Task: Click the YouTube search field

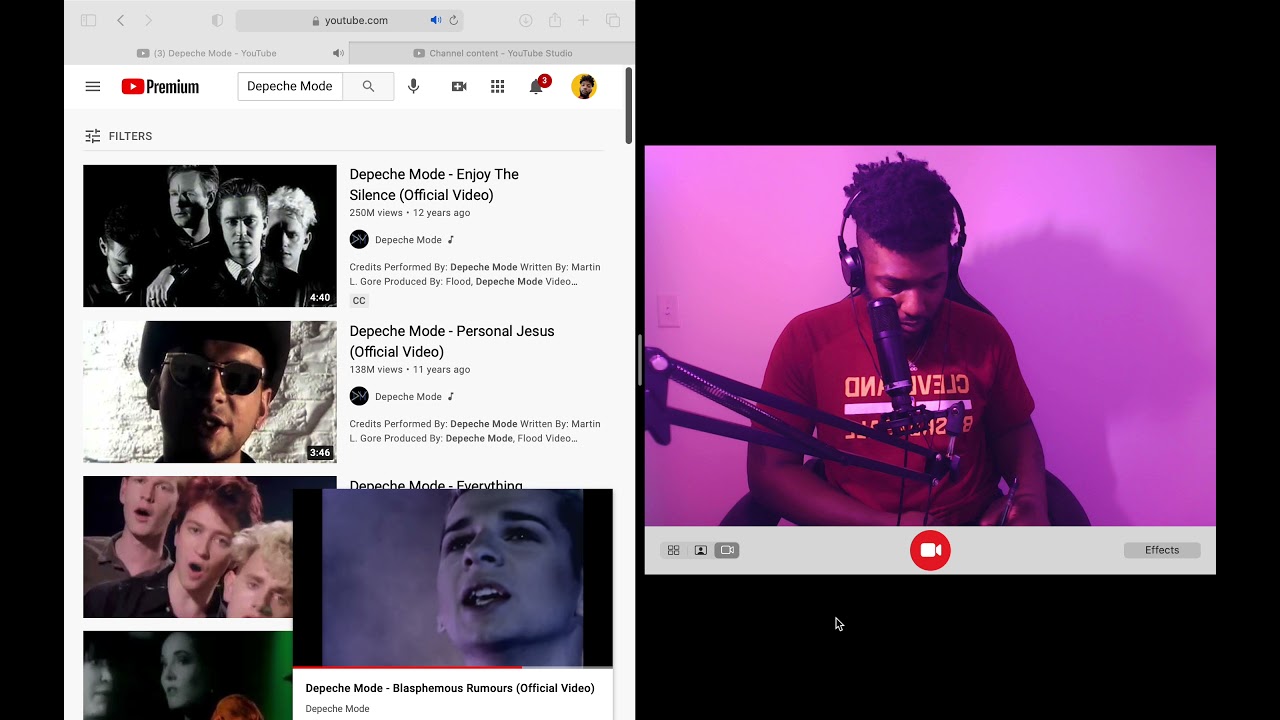Action: (x=290, y=87)
